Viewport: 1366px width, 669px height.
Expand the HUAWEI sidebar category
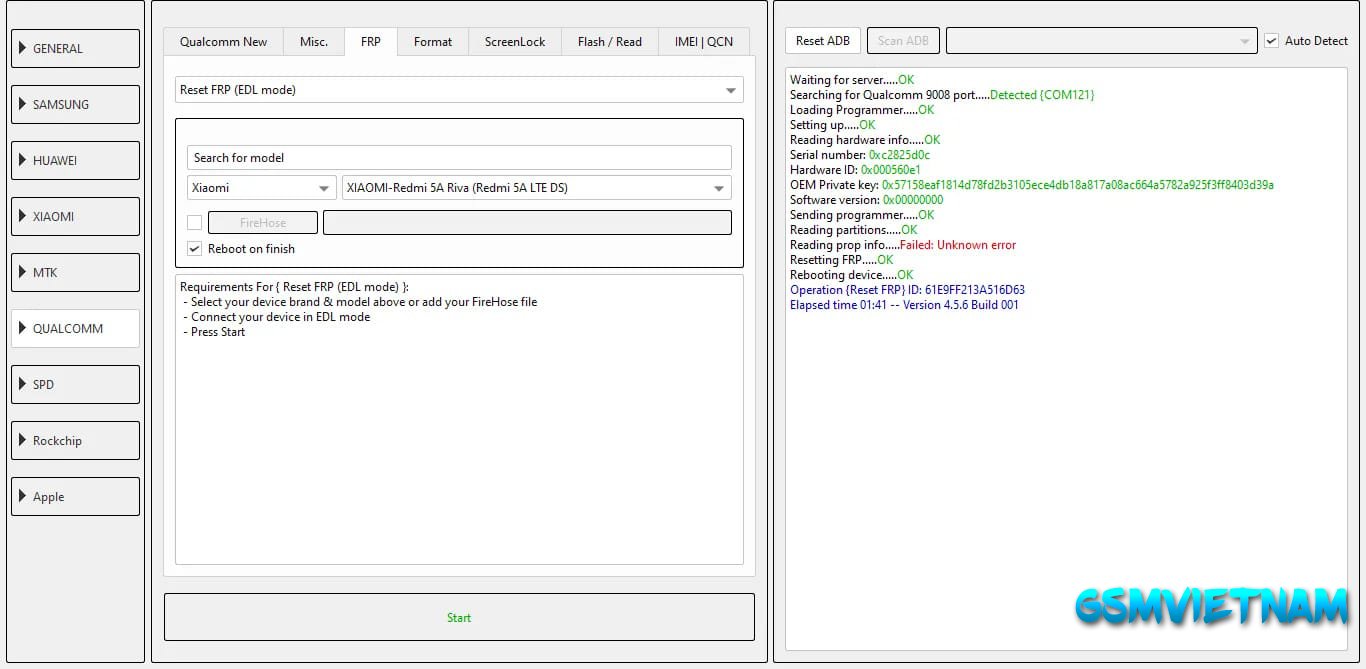click(75, 160)
